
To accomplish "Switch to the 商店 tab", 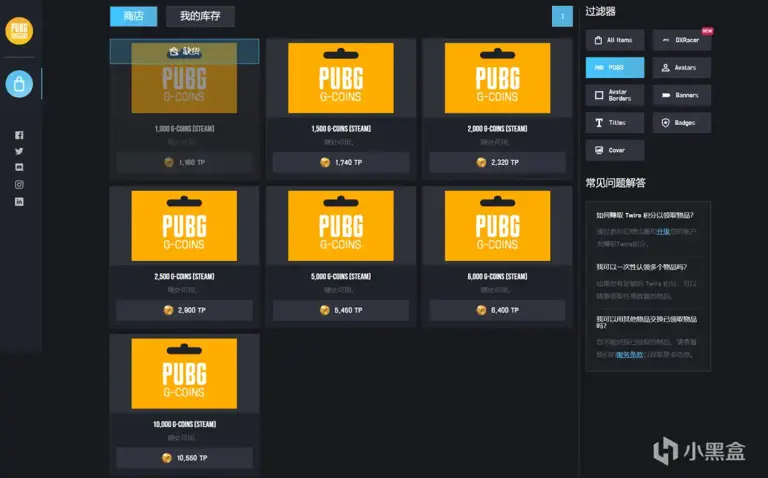I will click(133, 16).
